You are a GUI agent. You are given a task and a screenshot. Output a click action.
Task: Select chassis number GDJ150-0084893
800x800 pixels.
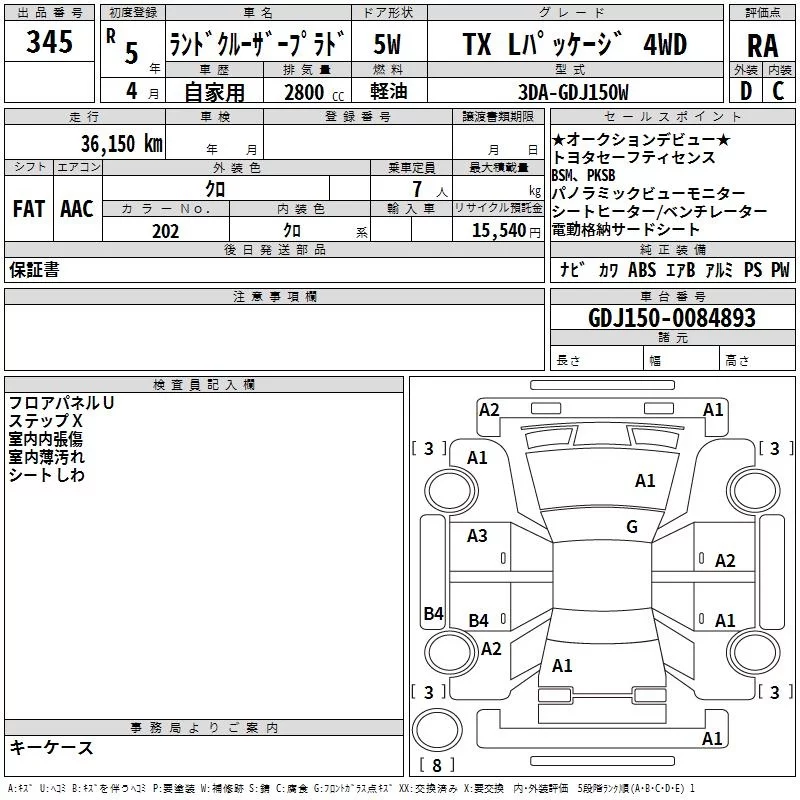(671, 317)
